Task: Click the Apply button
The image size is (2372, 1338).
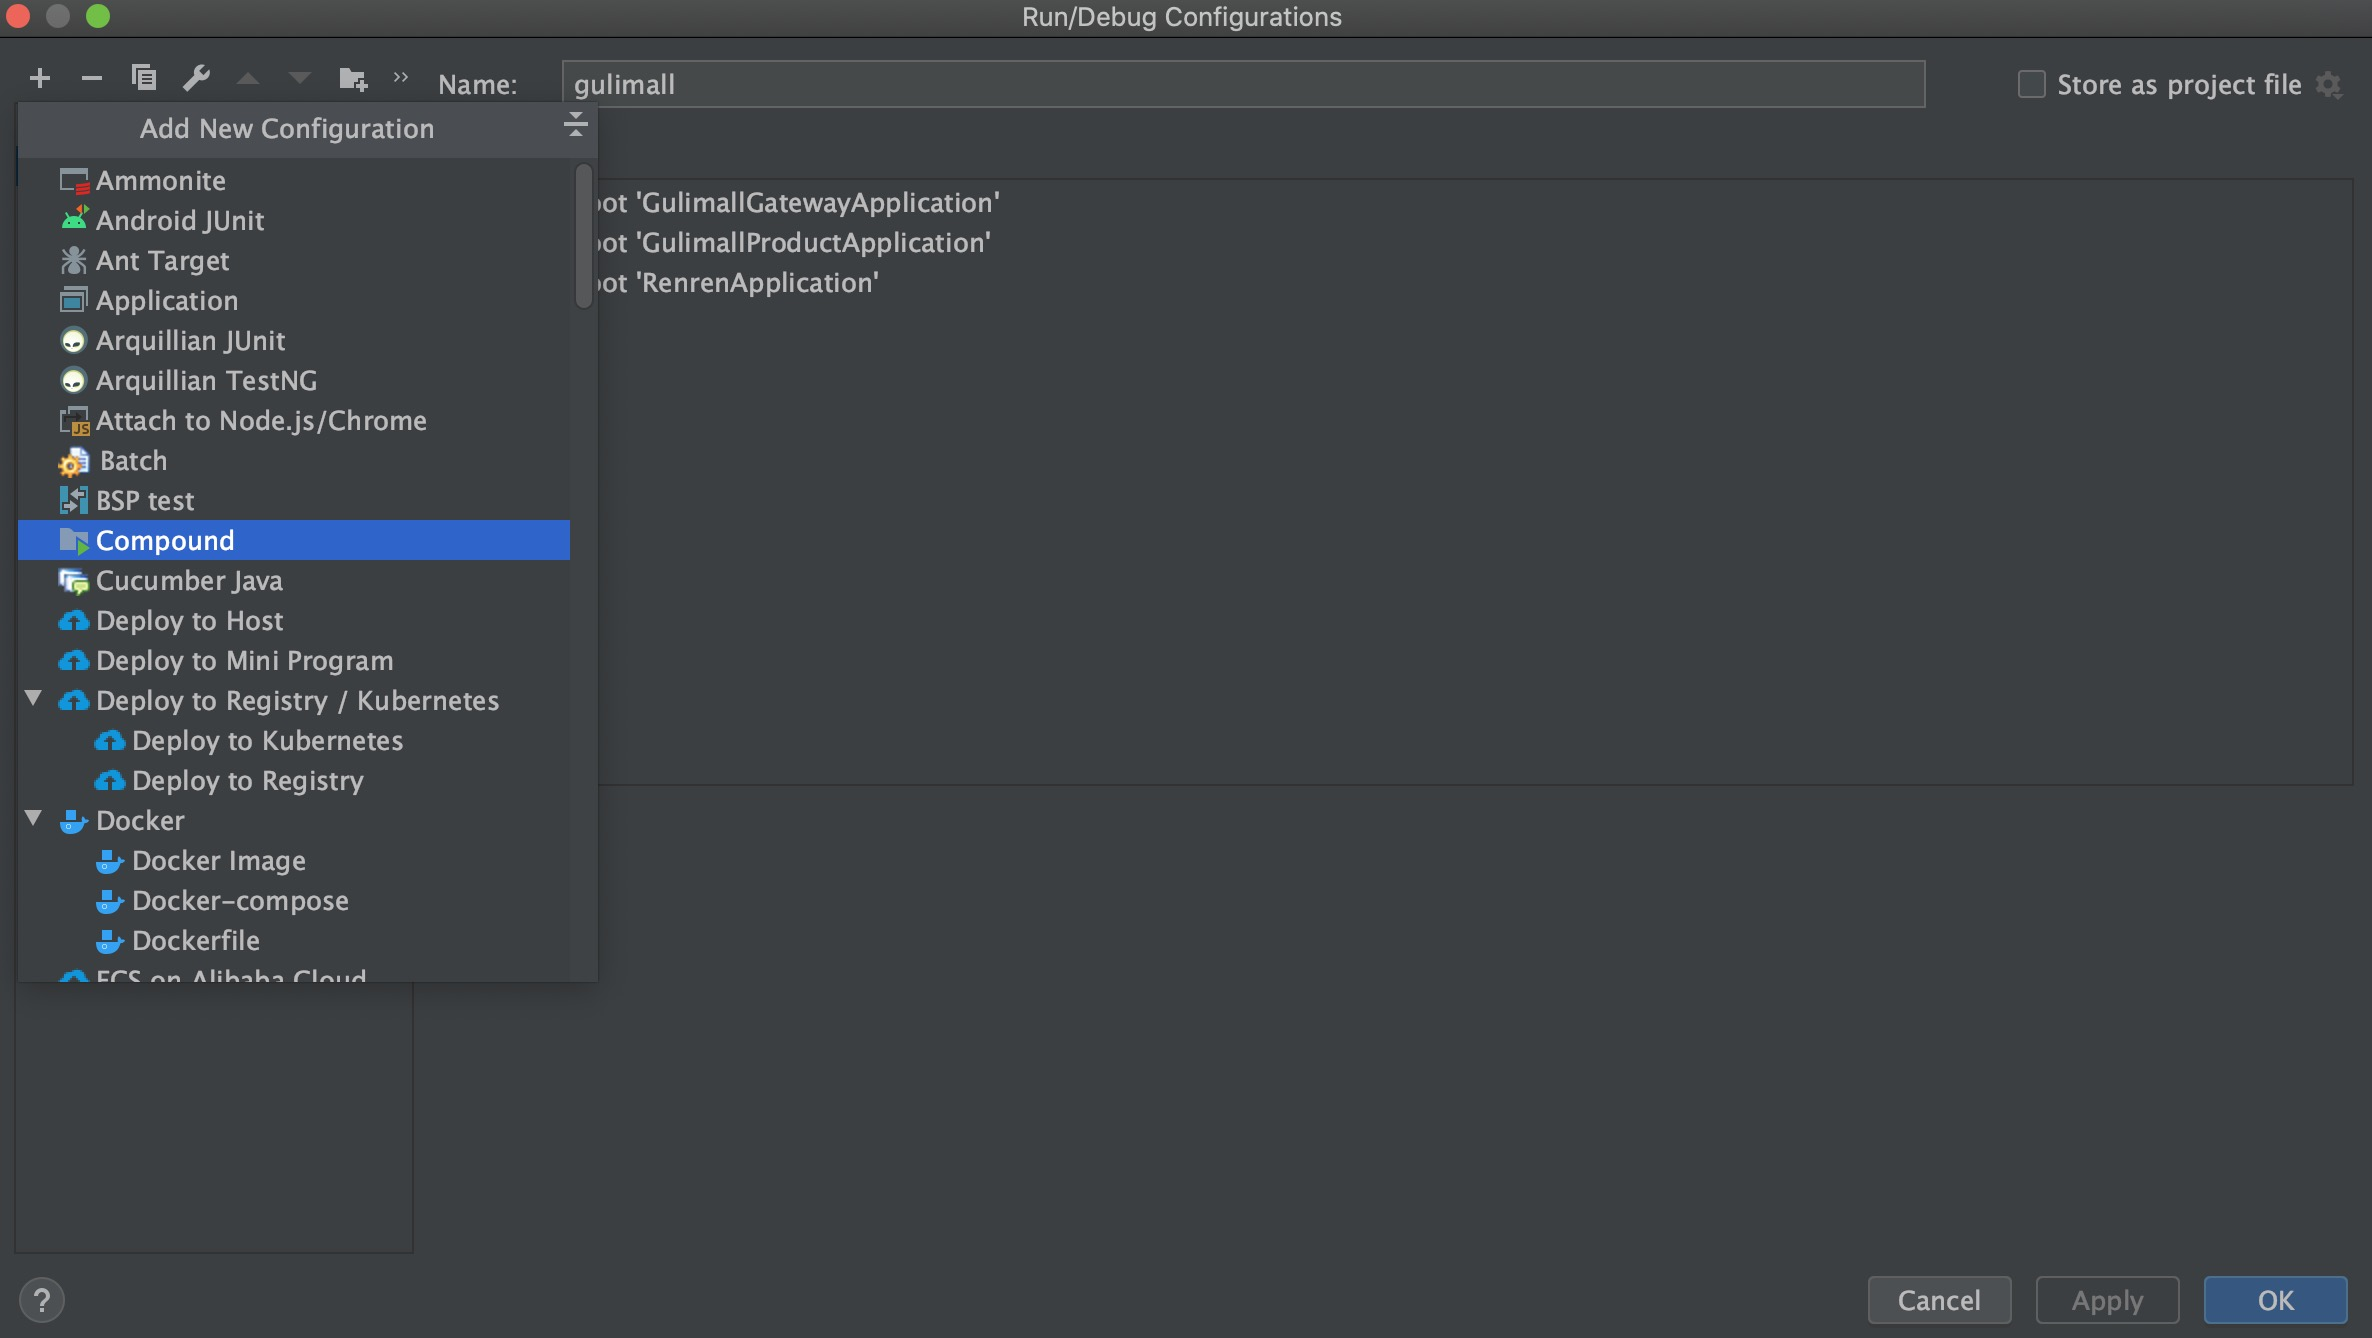Action: [2106, 1299]
